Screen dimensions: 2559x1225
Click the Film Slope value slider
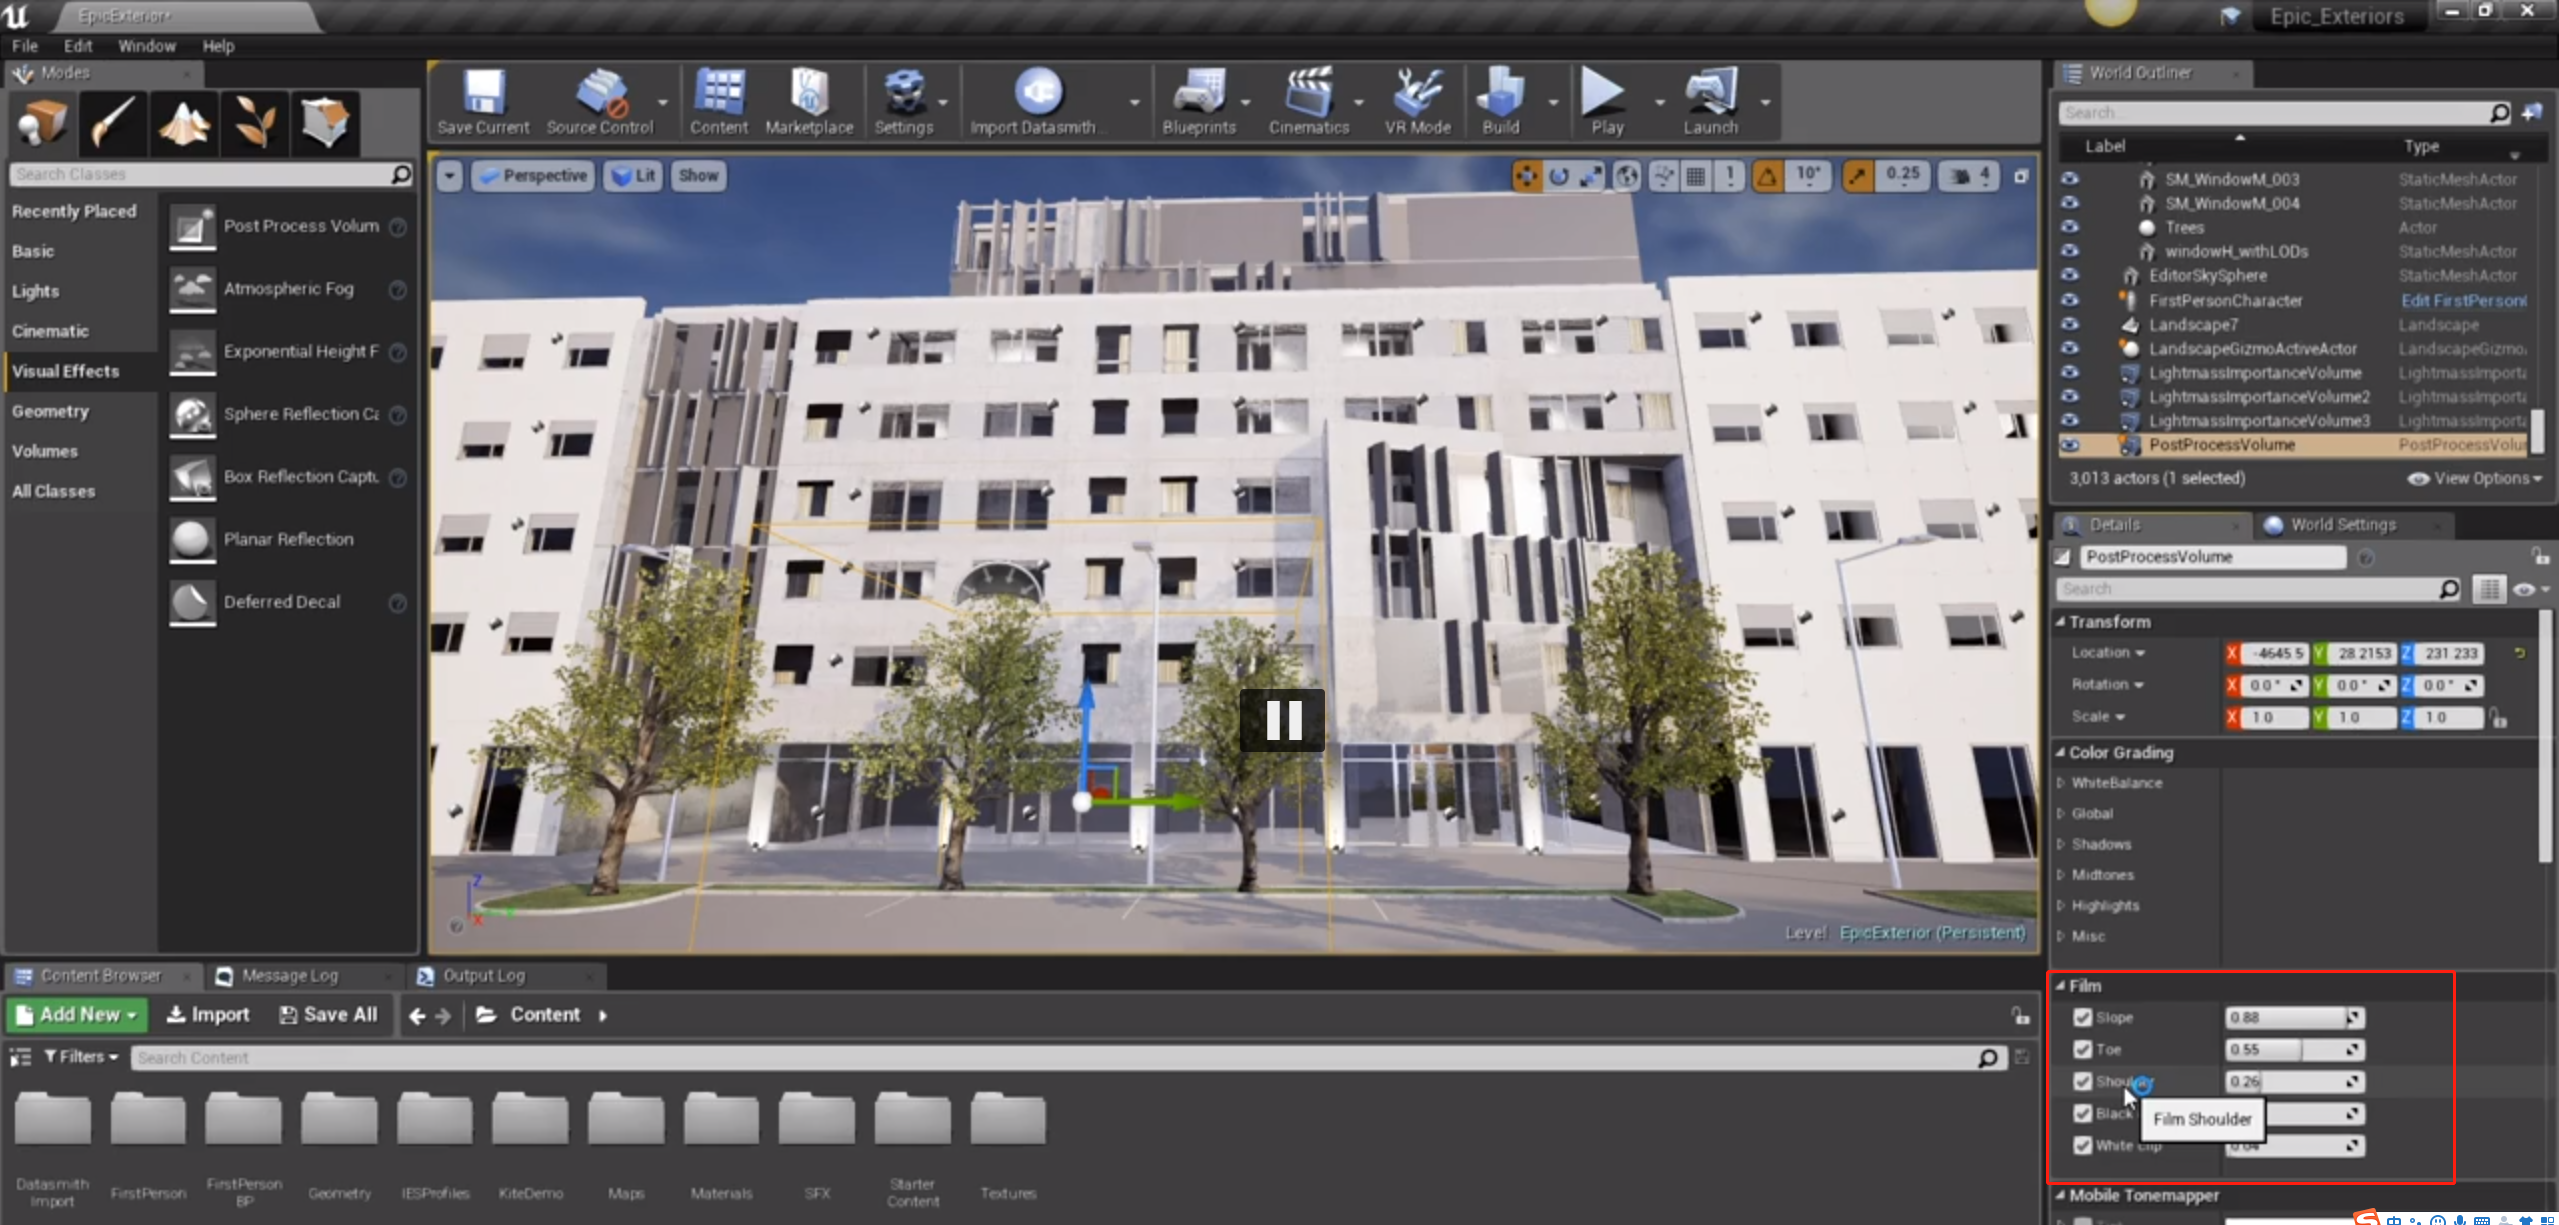(x=2285, y=1017)
